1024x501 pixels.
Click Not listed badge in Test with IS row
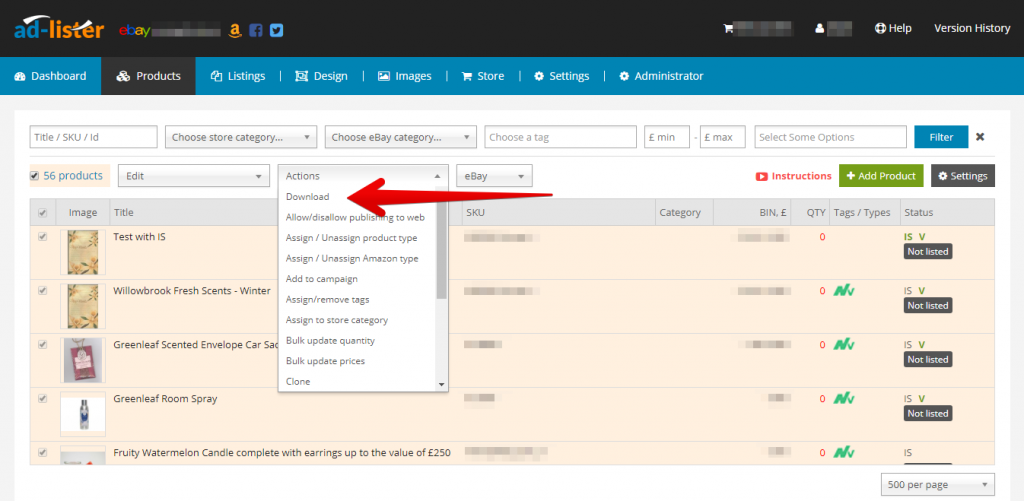927,251
